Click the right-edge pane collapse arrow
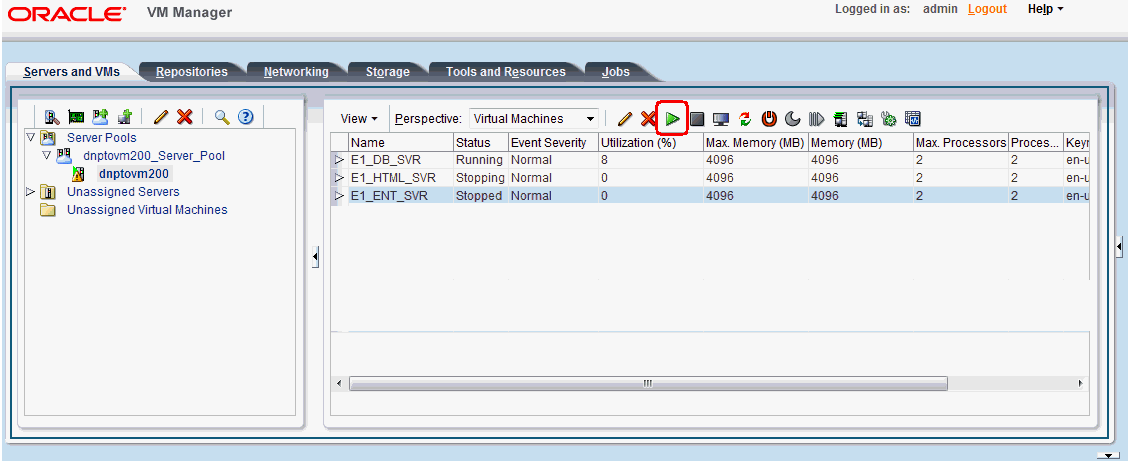This screenshot has height=461, width=1128. (1119, 247)
